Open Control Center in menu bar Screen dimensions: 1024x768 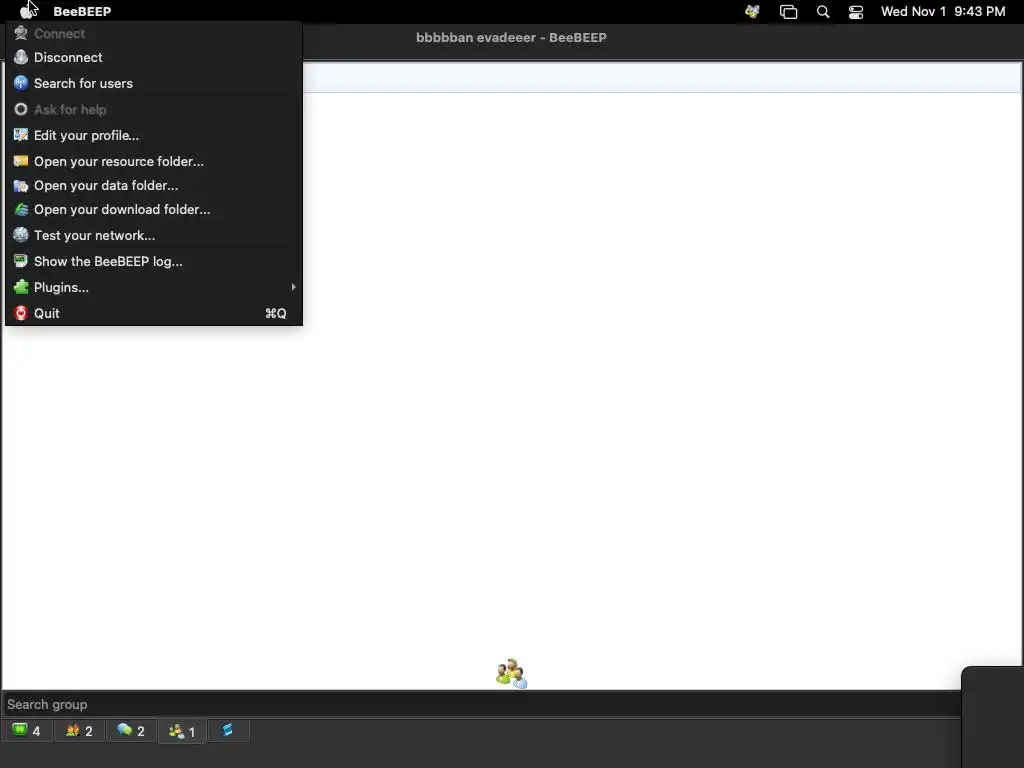point(856,12)
